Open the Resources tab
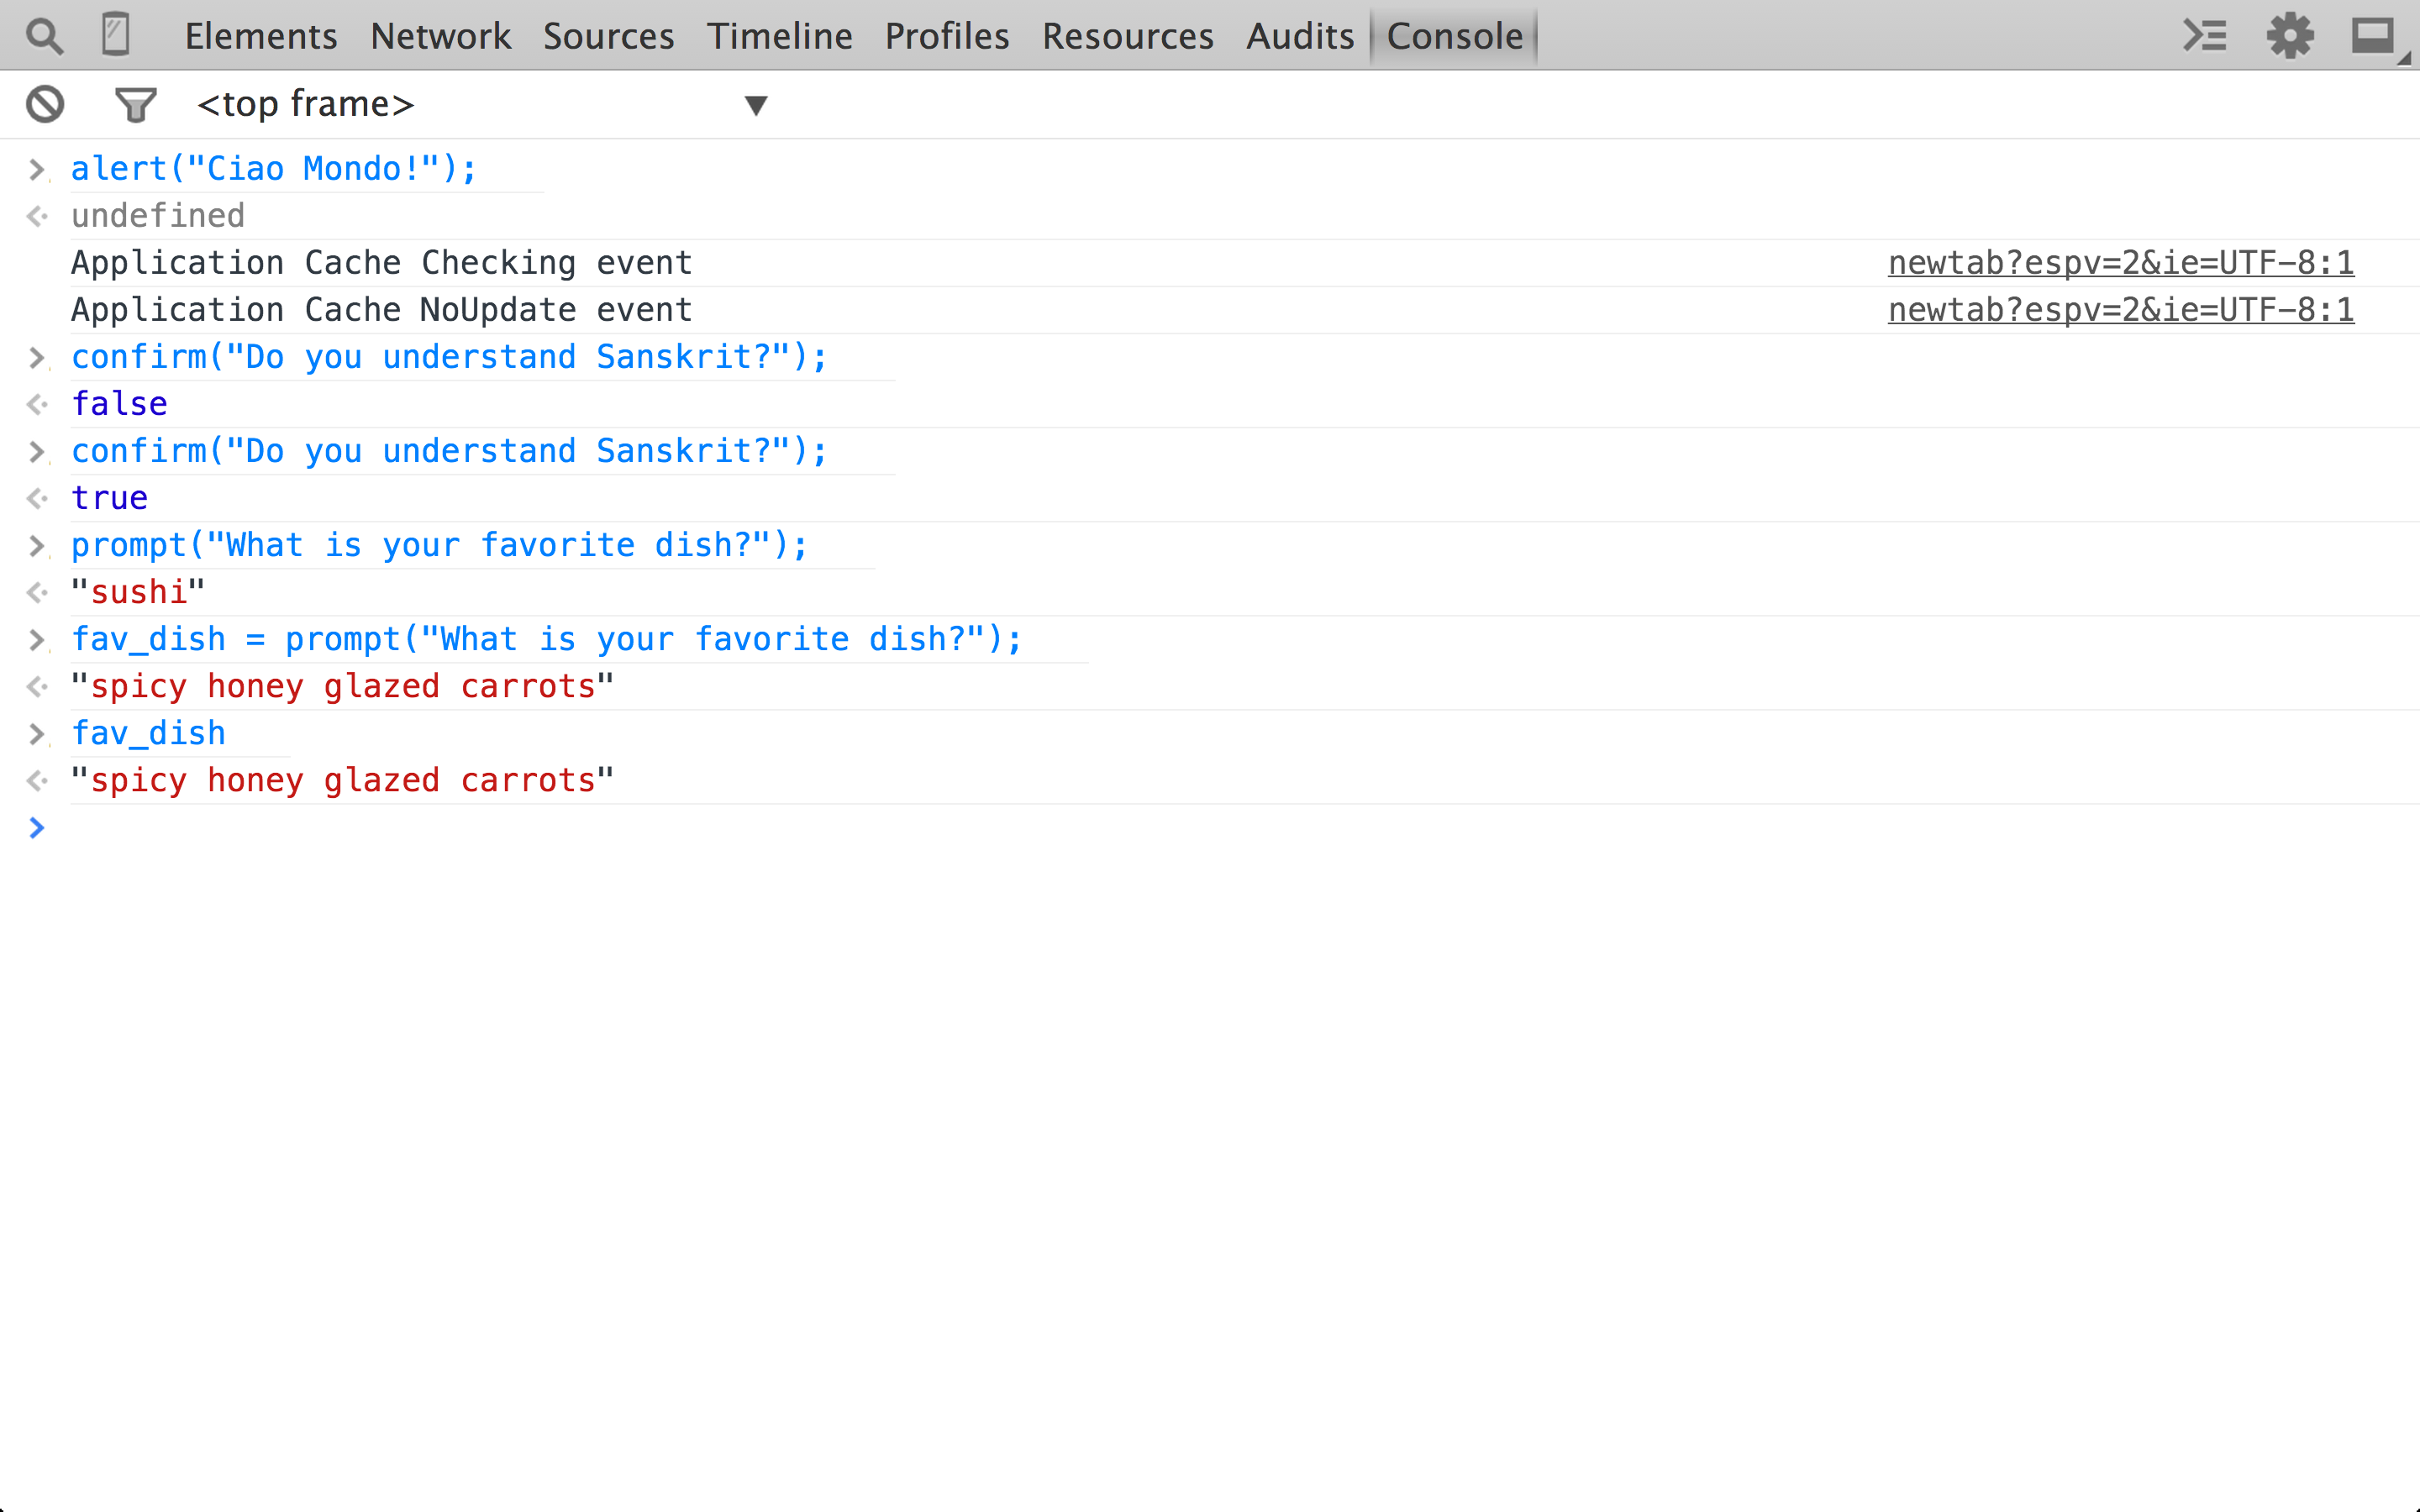This screenshot has height=1512, width=2420. coord(1127,36)
